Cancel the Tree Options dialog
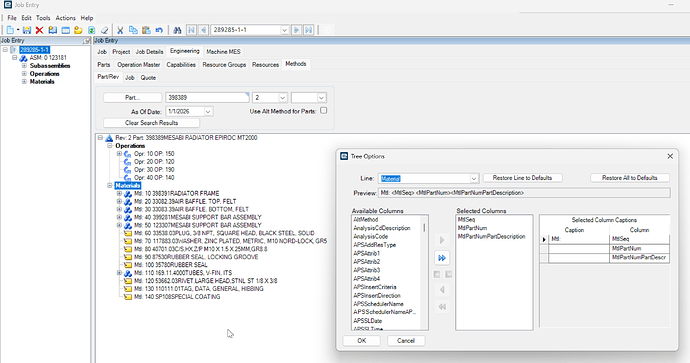This screenshot has width=690, height=363. click(406, 341)
